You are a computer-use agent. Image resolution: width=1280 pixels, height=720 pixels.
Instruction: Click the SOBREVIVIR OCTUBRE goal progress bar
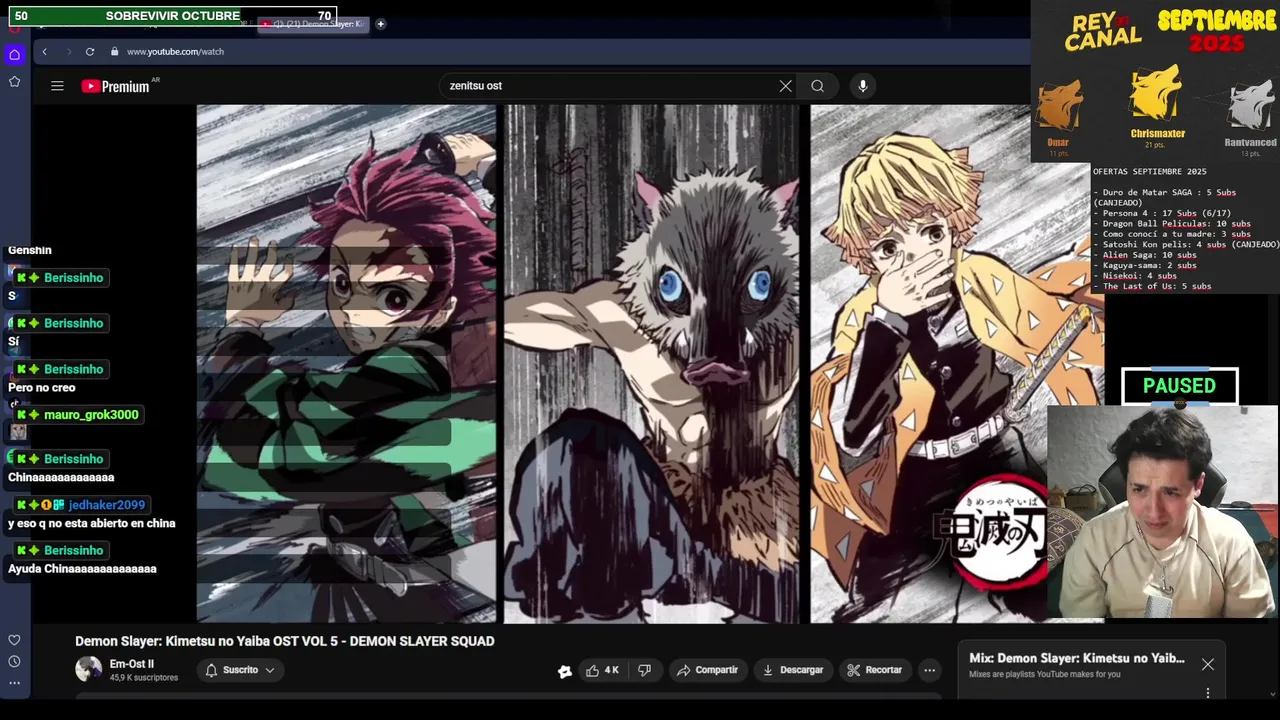pyautogui.click(x=173, y=16)
